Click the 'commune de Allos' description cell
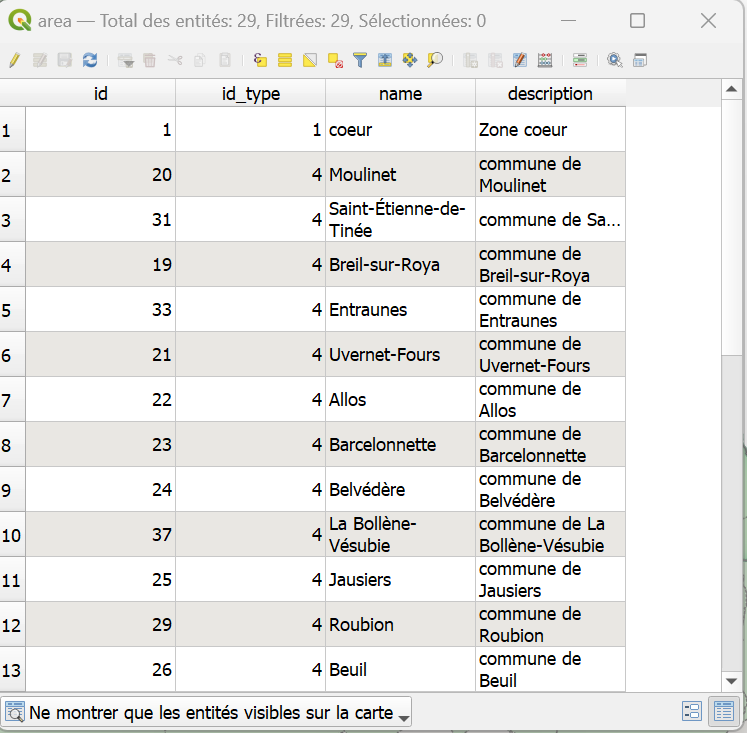 point(550,400)
